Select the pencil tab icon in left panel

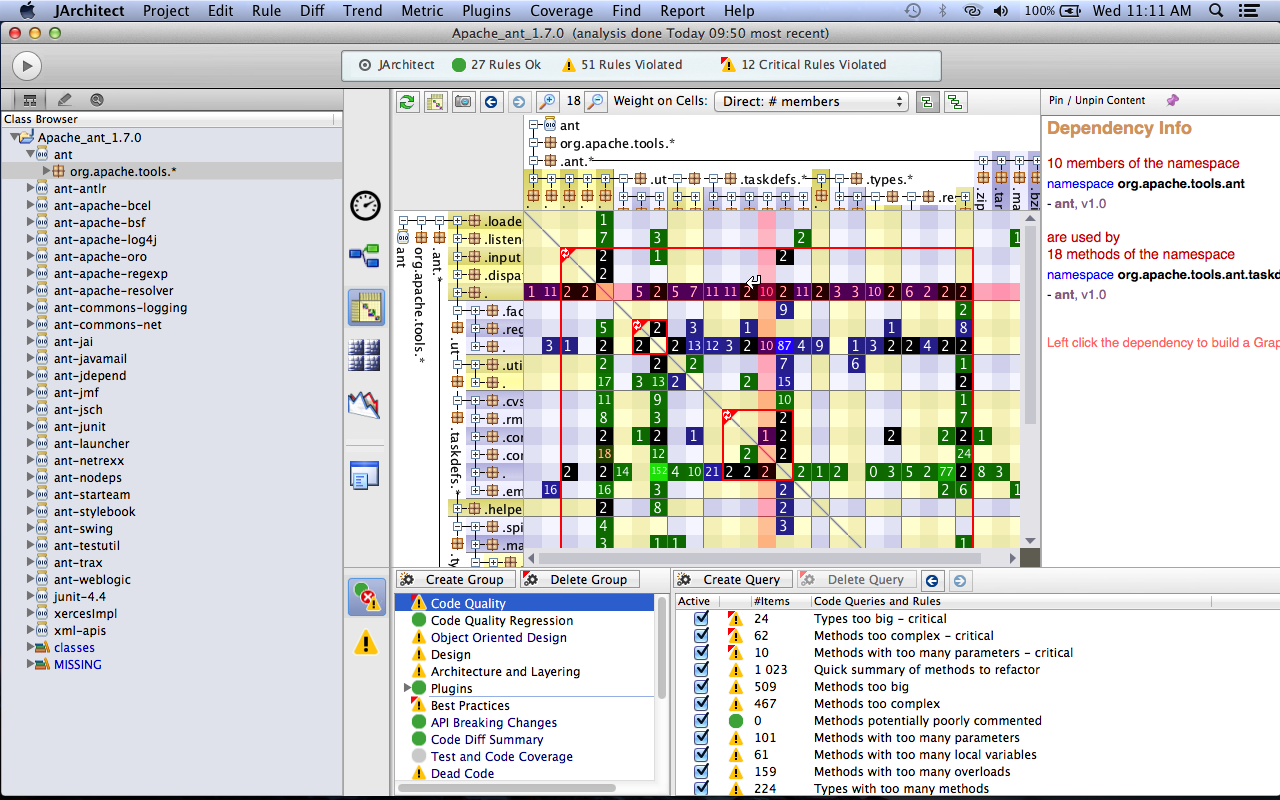tap(64, 100)
